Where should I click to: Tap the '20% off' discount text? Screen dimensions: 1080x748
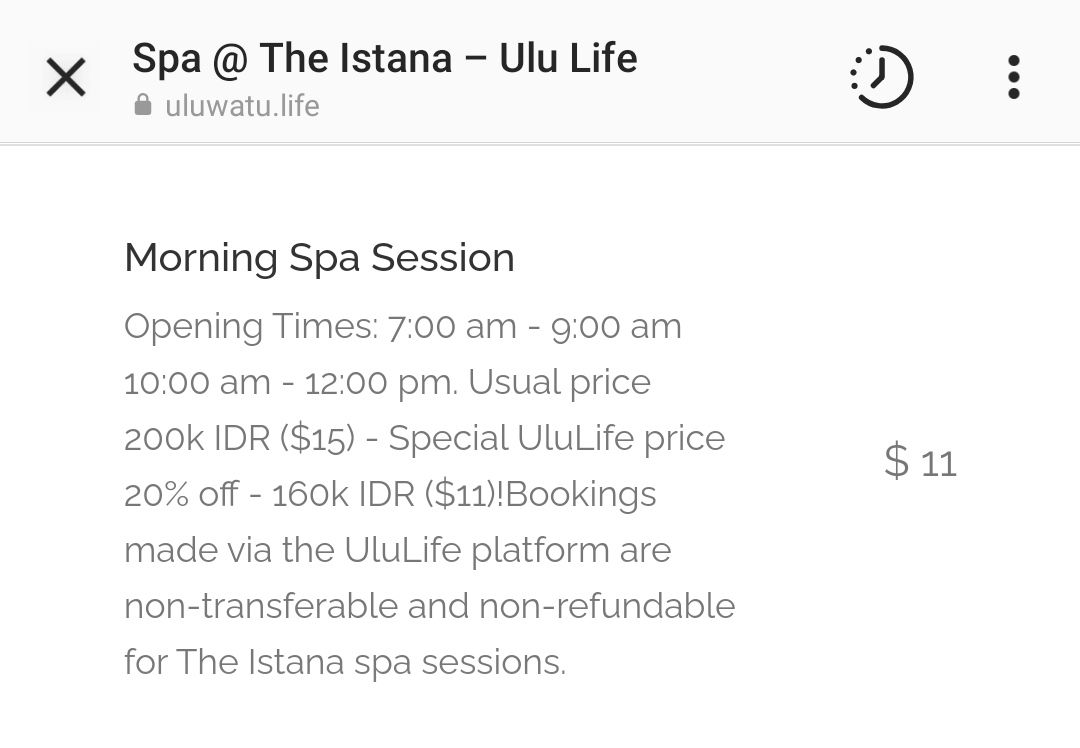181,495
